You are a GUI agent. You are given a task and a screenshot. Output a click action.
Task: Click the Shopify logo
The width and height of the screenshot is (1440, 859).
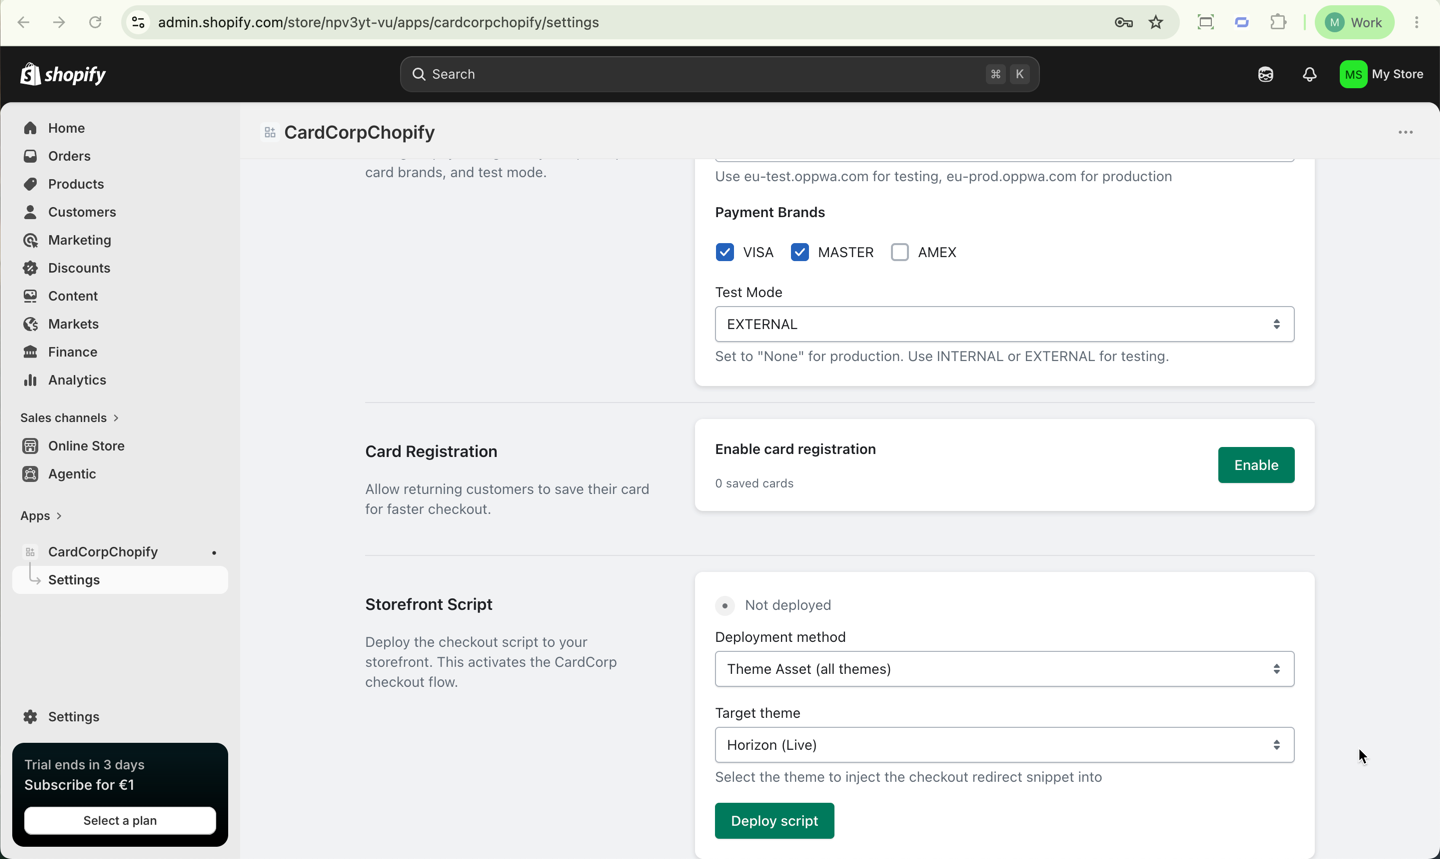point(63,74)
